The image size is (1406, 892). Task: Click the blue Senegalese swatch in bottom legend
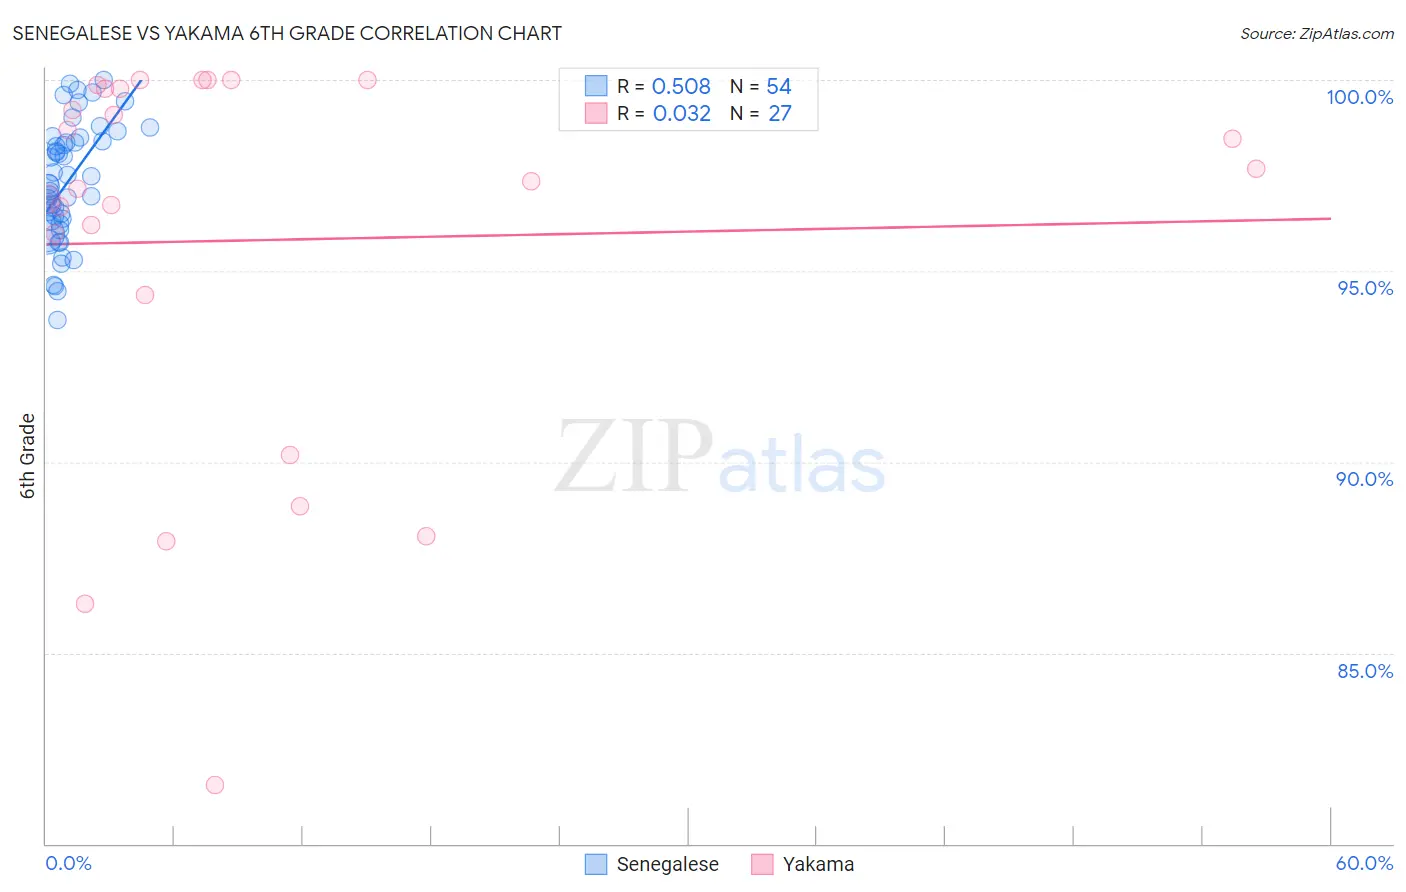tap(596, 864)
